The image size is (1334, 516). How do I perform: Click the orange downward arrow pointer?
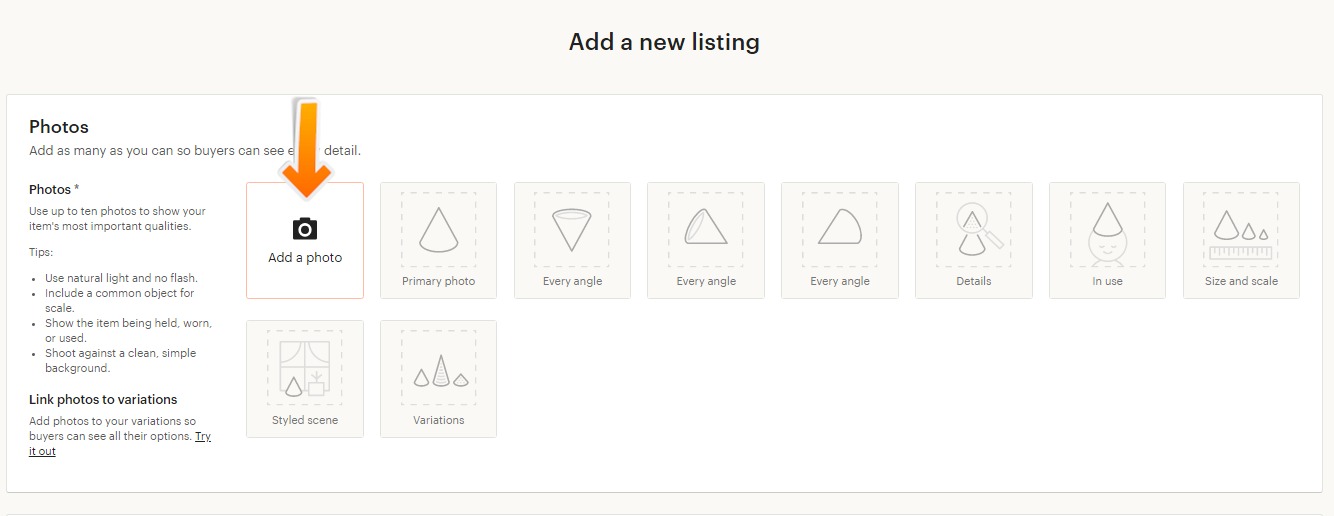309,148
